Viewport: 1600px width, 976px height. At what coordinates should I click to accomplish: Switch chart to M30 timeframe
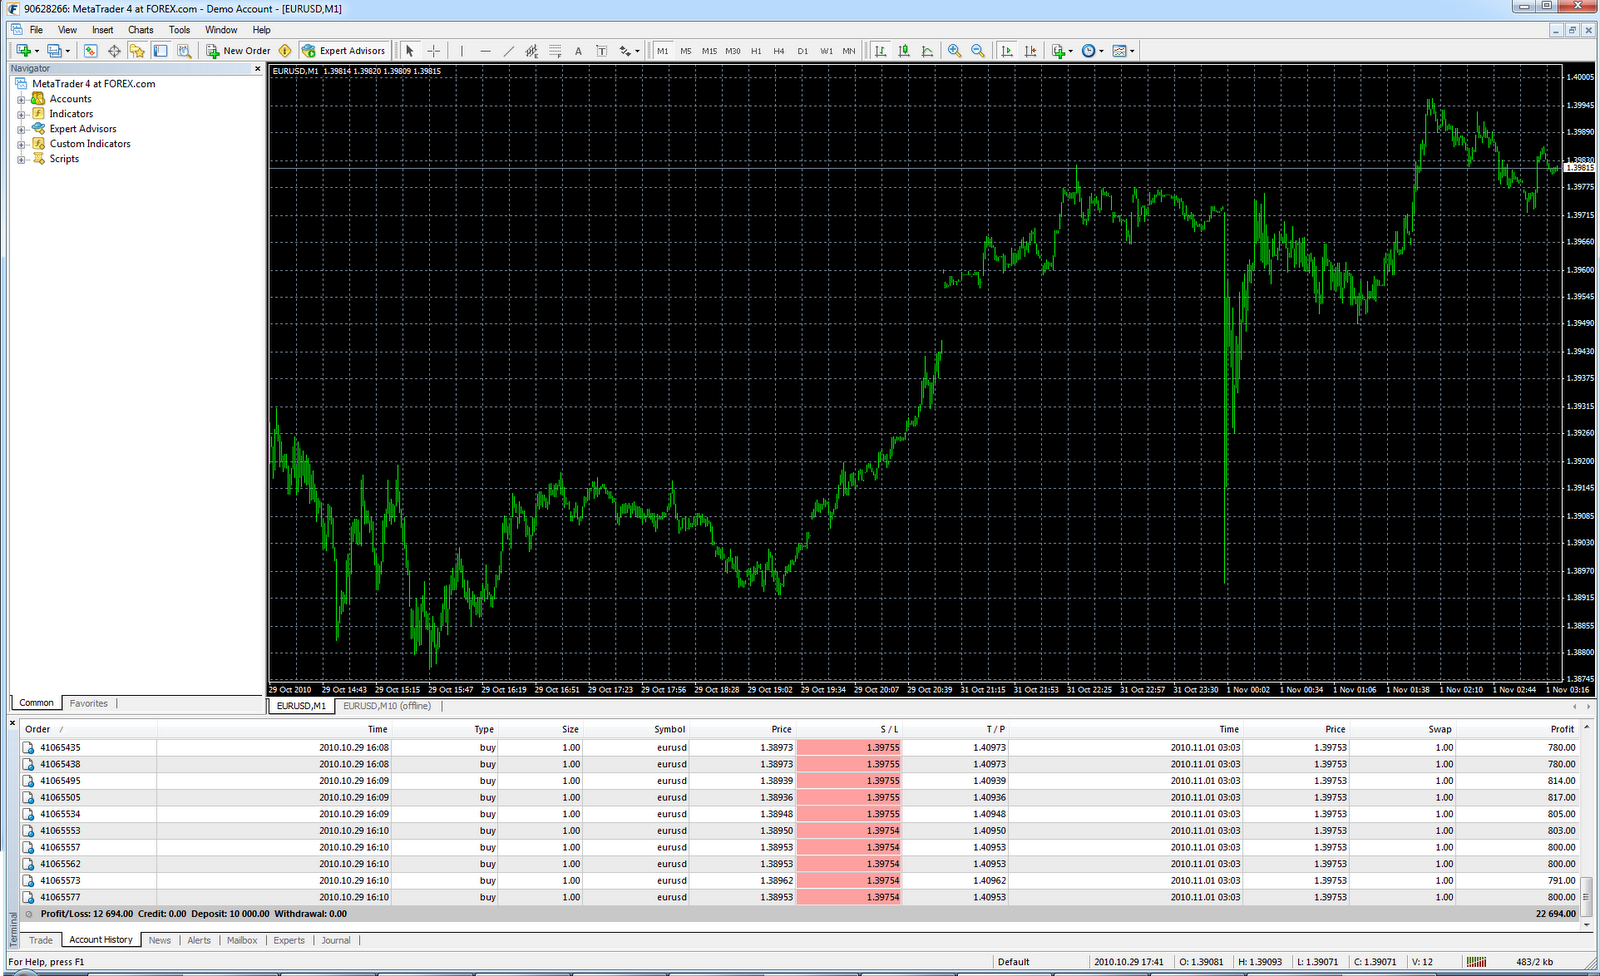tap(733, 51)
